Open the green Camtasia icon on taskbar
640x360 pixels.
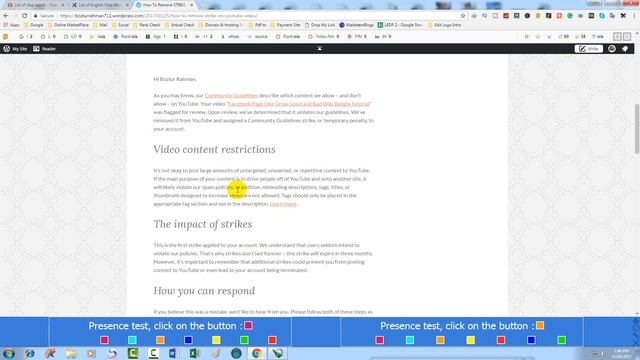[x=133, y=353]
